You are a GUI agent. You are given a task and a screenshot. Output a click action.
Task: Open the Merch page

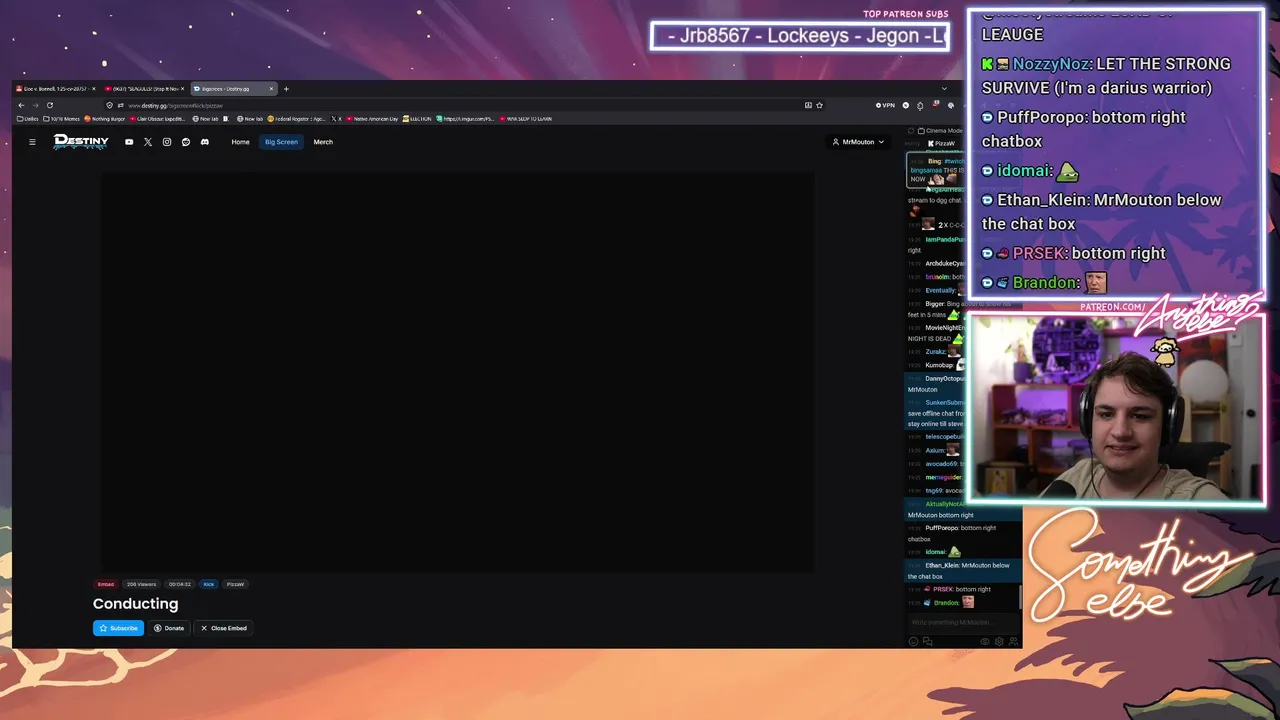point(323,142)
